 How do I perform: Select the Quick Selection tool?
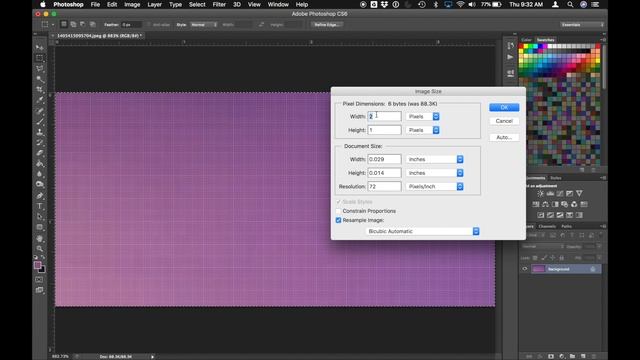(x=40, y=79)
